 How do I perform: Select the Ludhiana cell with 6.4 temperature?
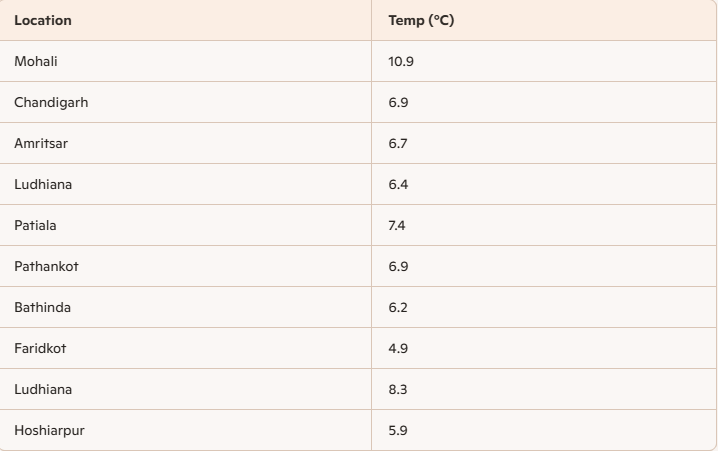(185, 184)
